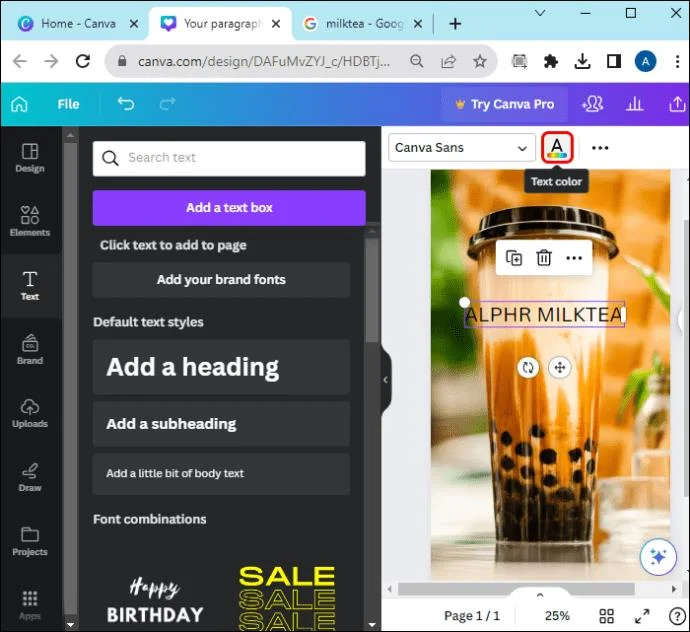Screen dimensions: 690x632
Task: Select the Draw tool in sidebar
Action: click(x=30, y=477)
